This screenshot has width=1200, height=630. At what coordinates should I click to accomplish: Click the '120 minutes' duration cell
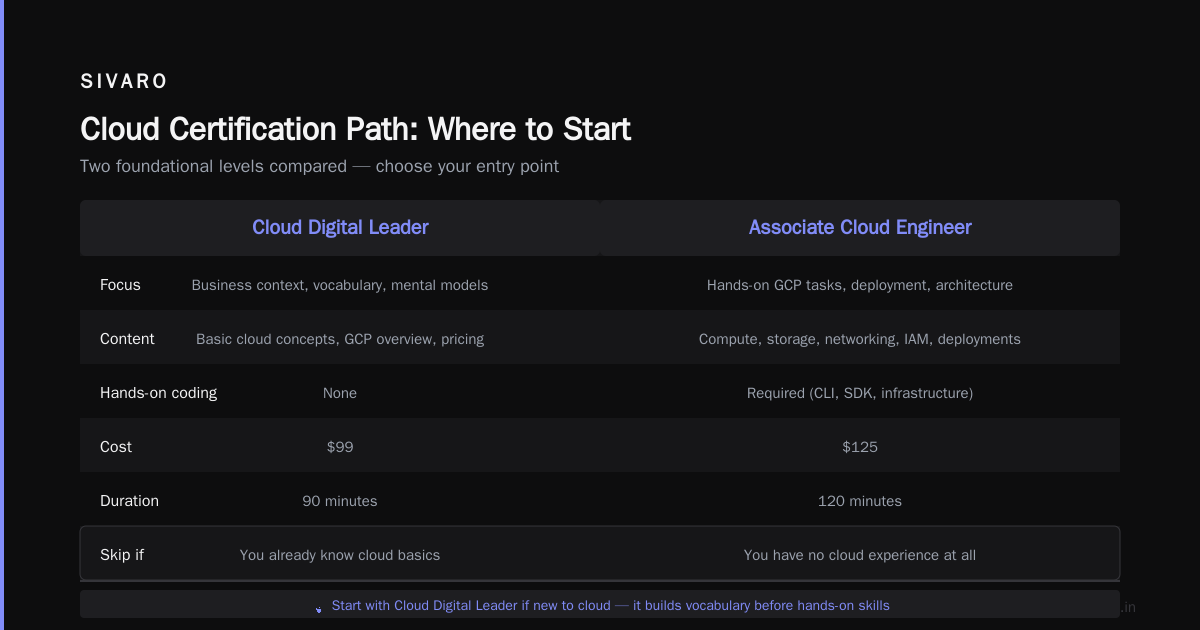(860, 501)
